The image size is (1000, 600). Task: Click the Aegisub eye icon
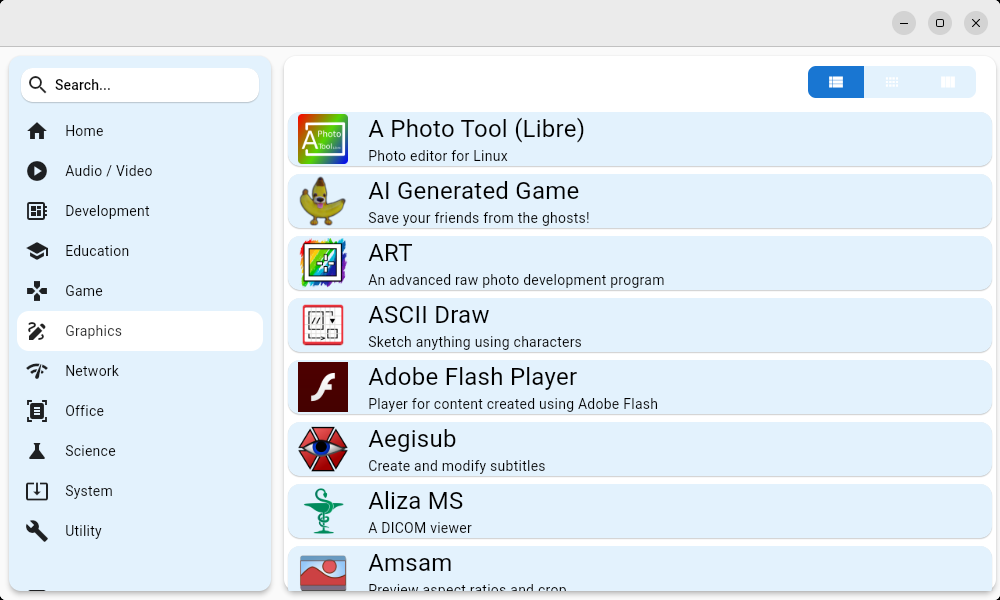click(x=323, y=449)
